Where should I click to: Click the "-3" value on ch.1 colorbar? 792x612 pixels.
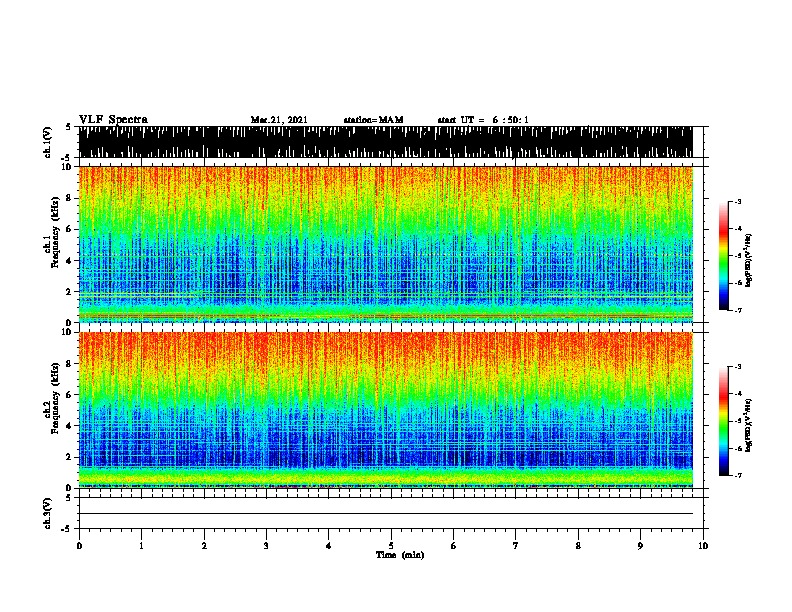click(x=738, y=202)
